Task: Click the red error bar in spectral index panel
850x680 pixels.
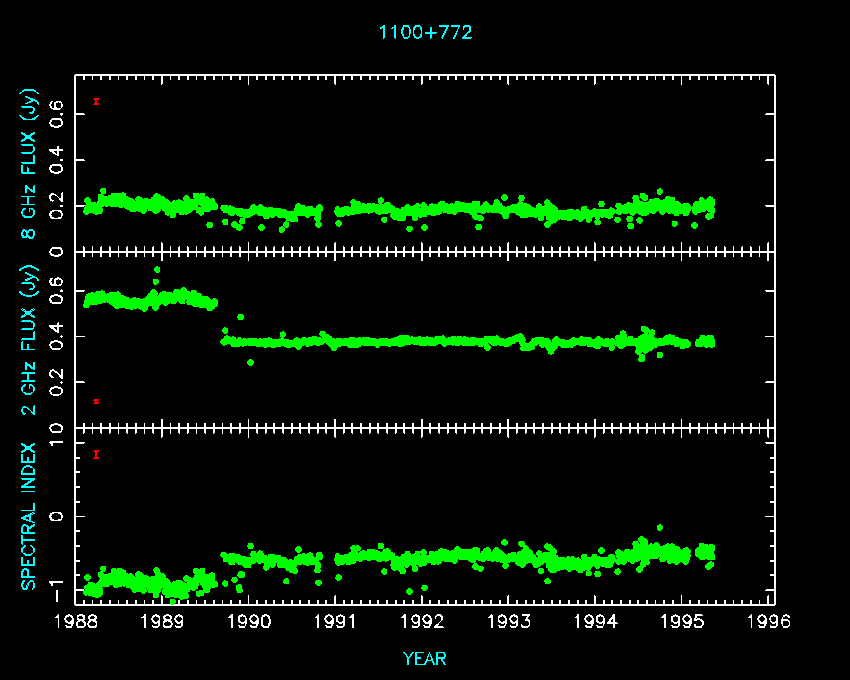Action: click(96, 454)
